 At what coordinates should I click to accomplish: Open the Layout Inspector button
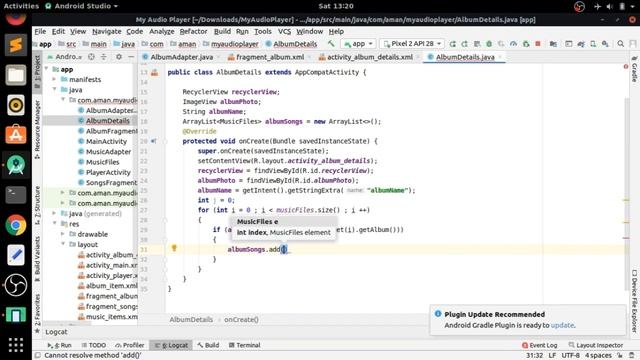pyautogui.click(x=596, y=345)
